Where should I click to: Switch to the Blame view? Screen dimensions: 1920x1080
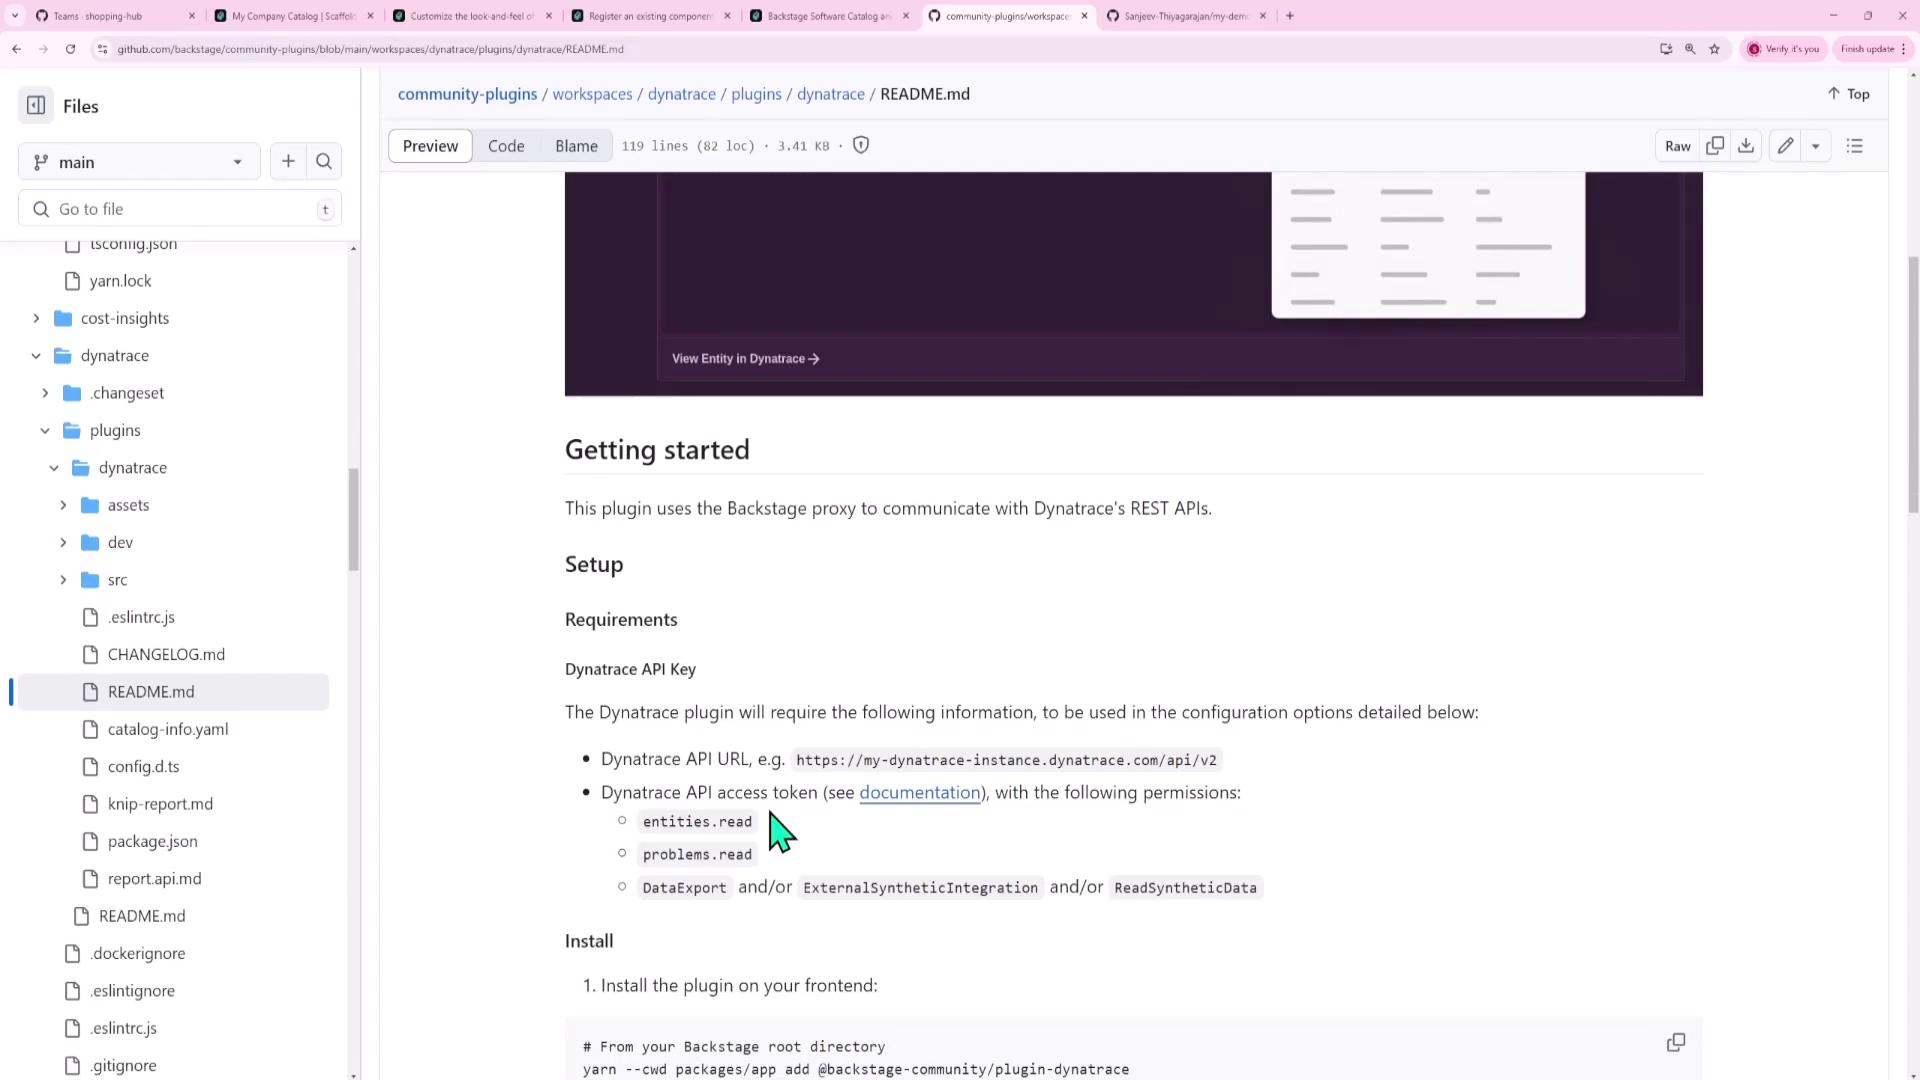point(576,146)
